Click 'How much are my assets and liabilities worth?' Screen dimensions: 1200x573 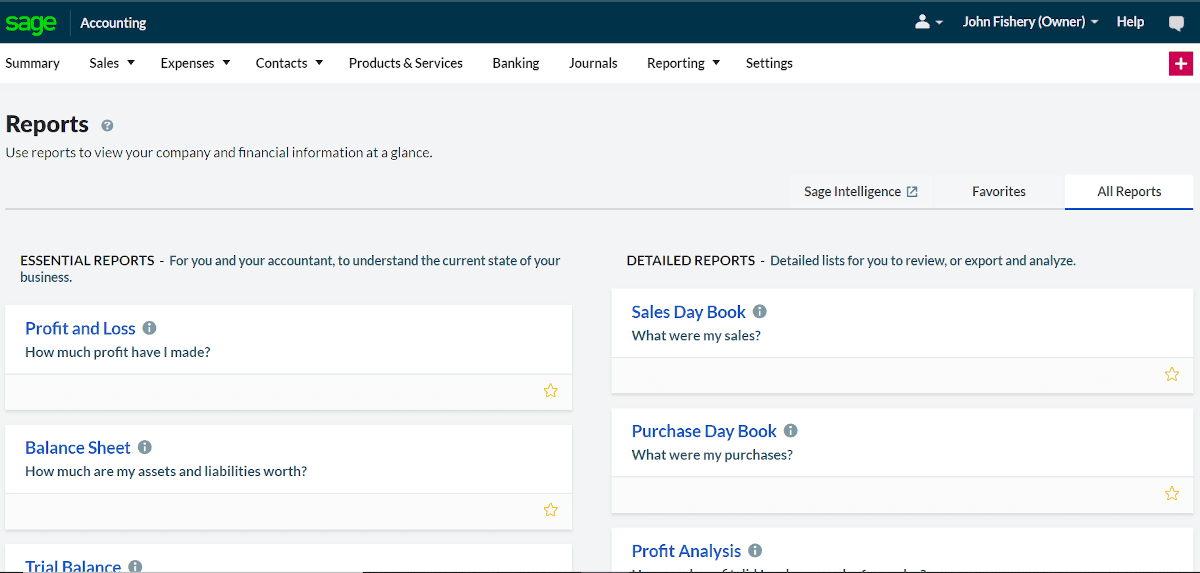pos(166,471)
